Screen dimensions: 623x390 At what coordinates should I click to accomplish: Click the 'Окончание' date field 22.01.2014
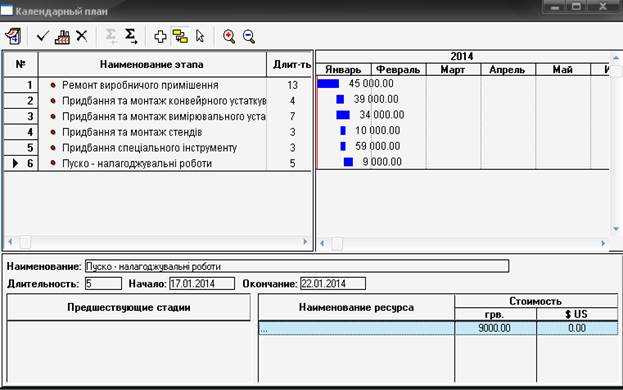click(333, 284)
